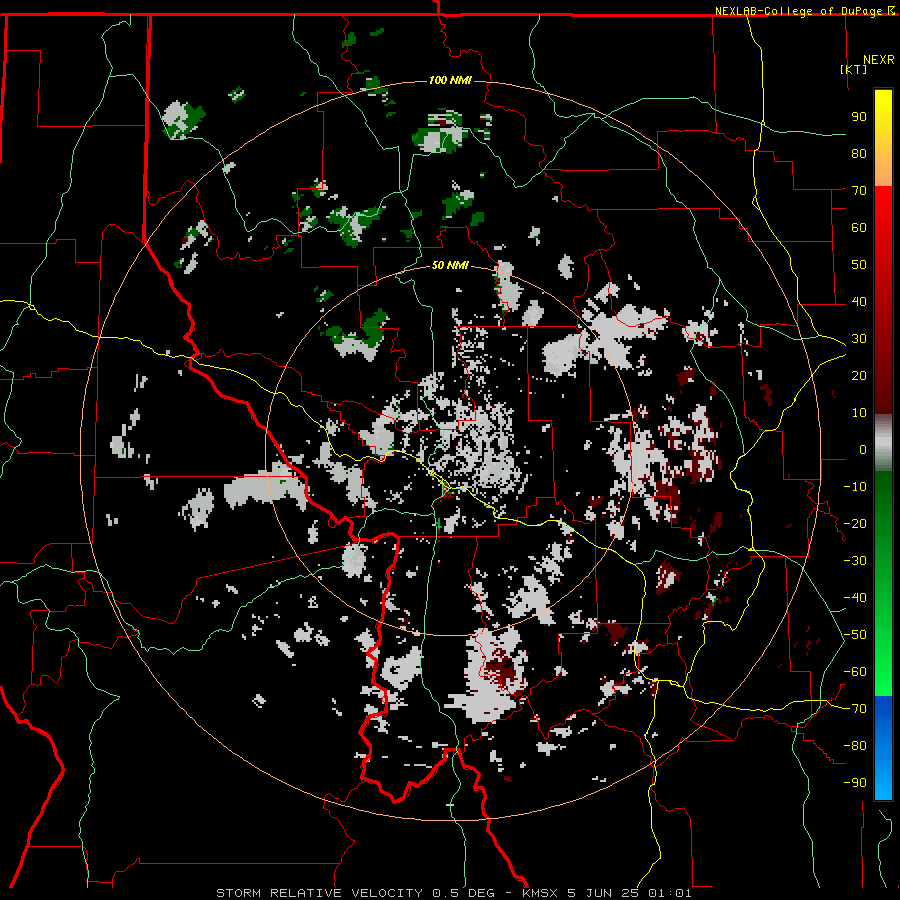
Task: Click the 50 value on velocity legend
Action: tap(859, 265)
